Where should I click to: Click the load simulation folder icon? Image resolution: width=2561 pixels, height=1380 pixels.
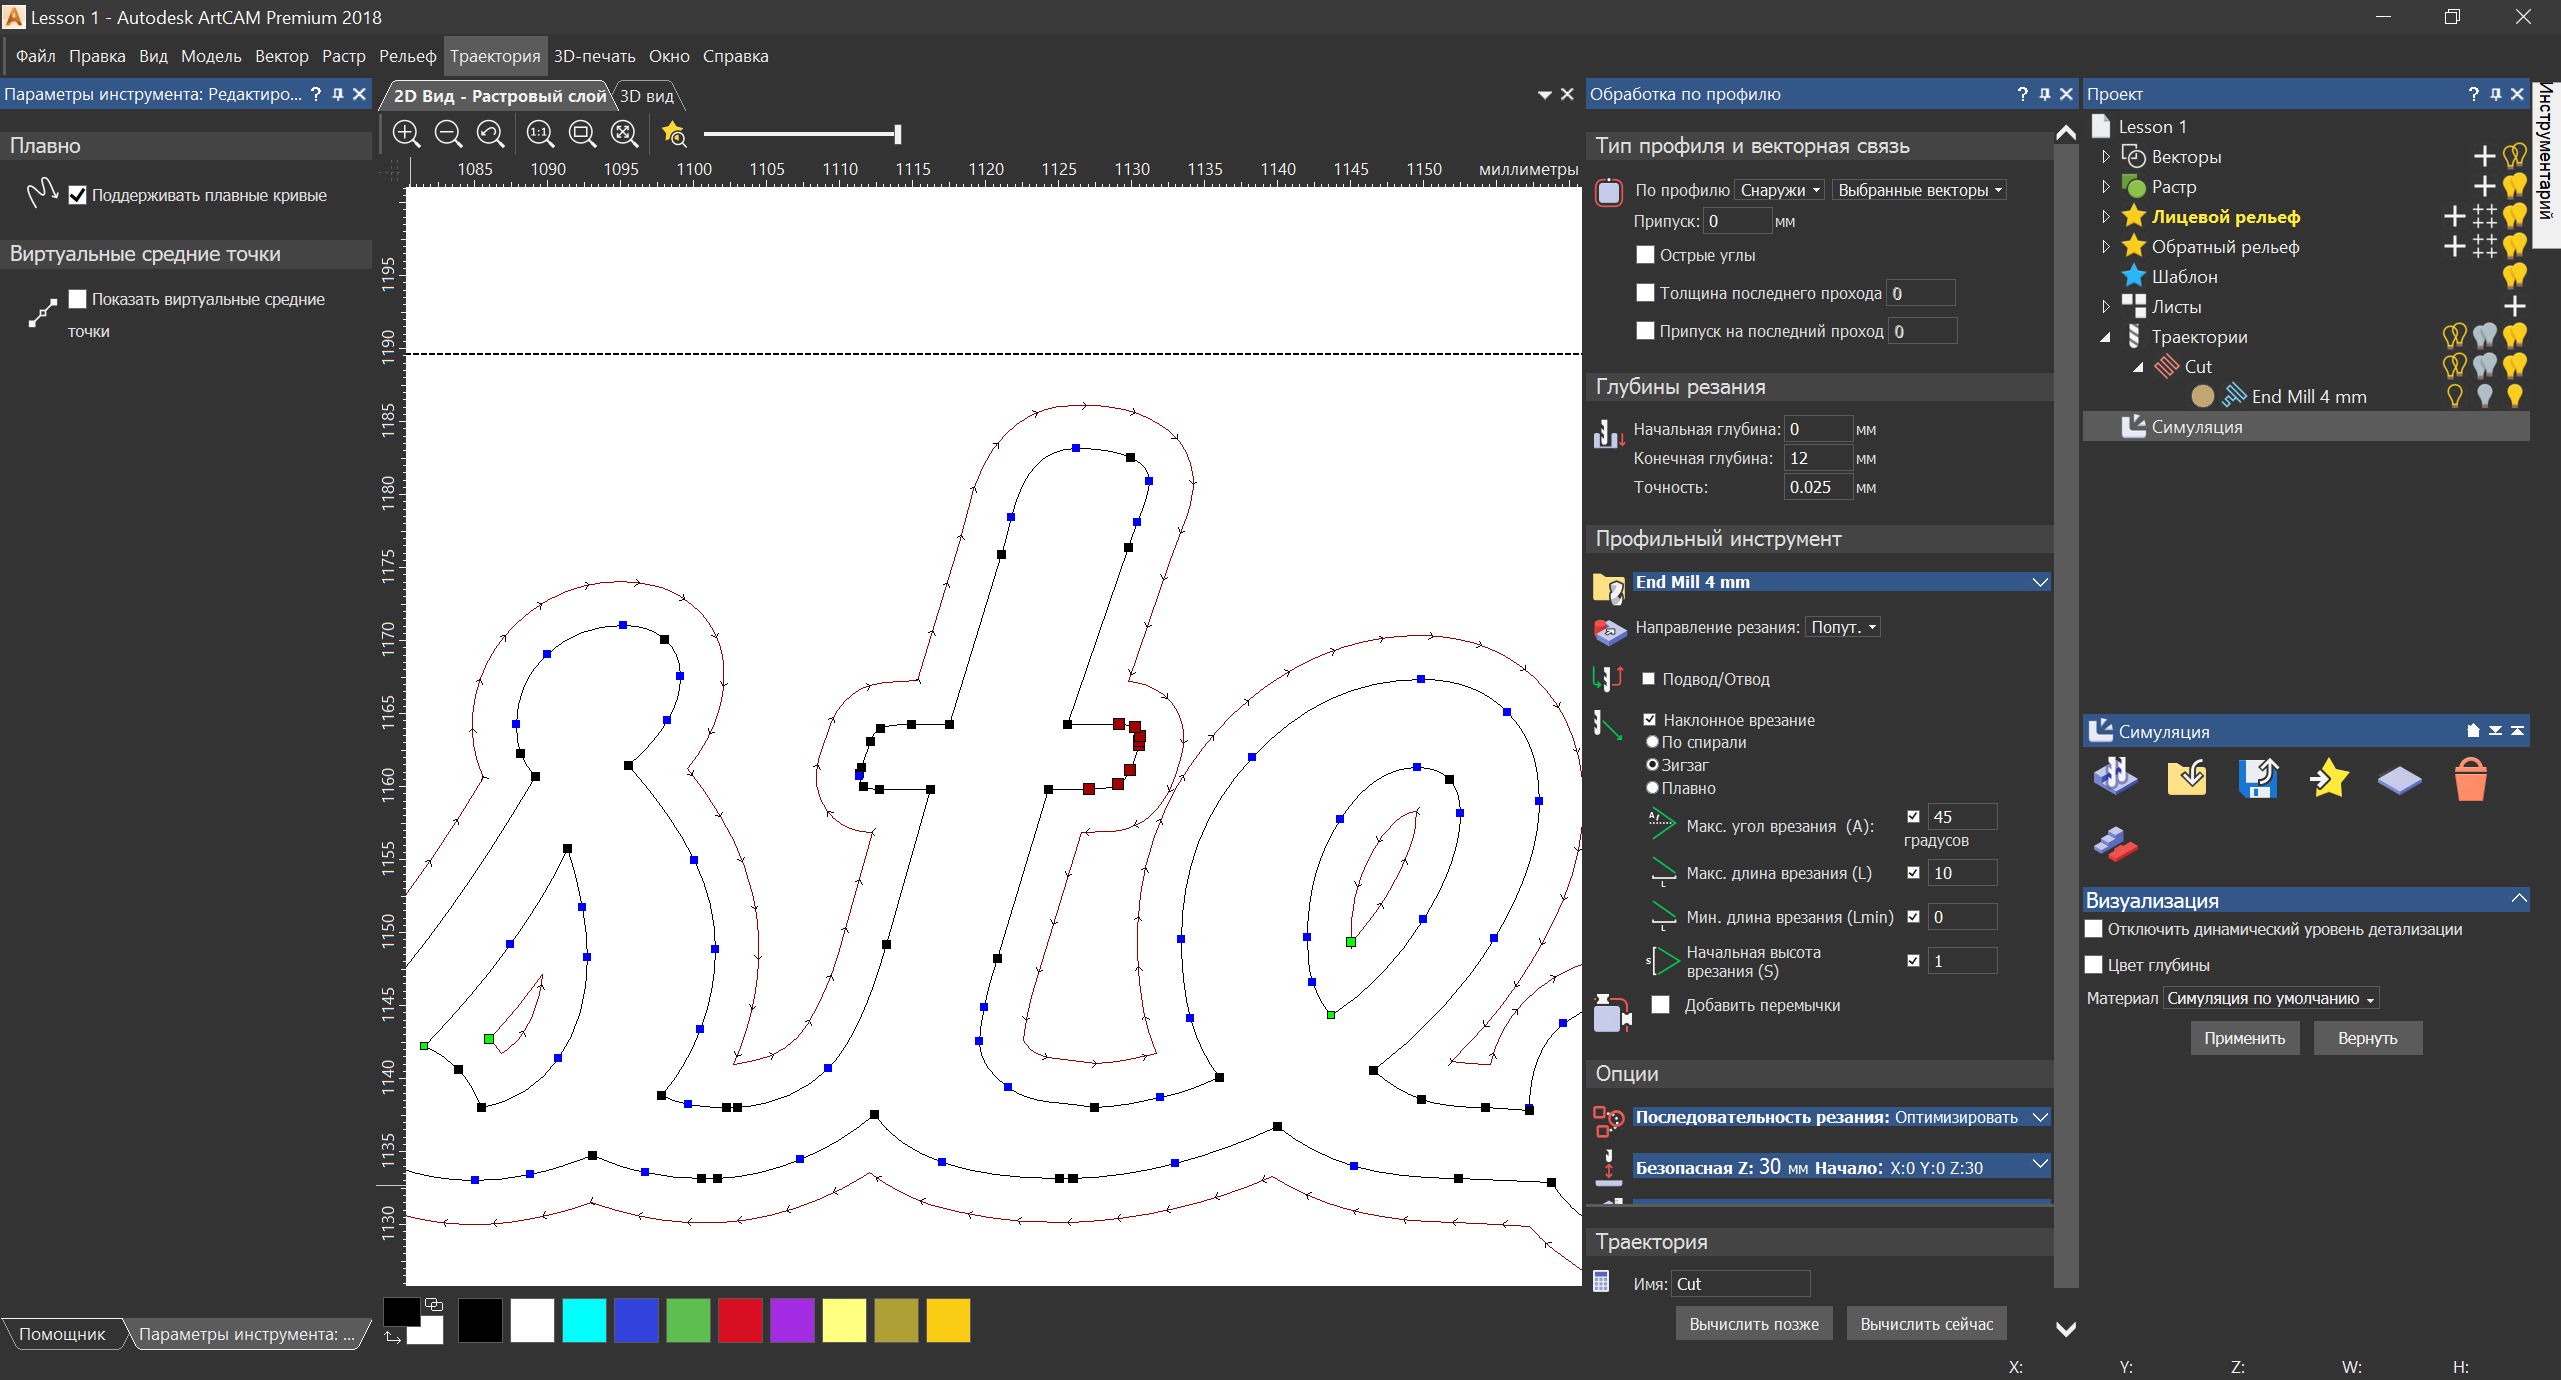[x=2187, y=779]
